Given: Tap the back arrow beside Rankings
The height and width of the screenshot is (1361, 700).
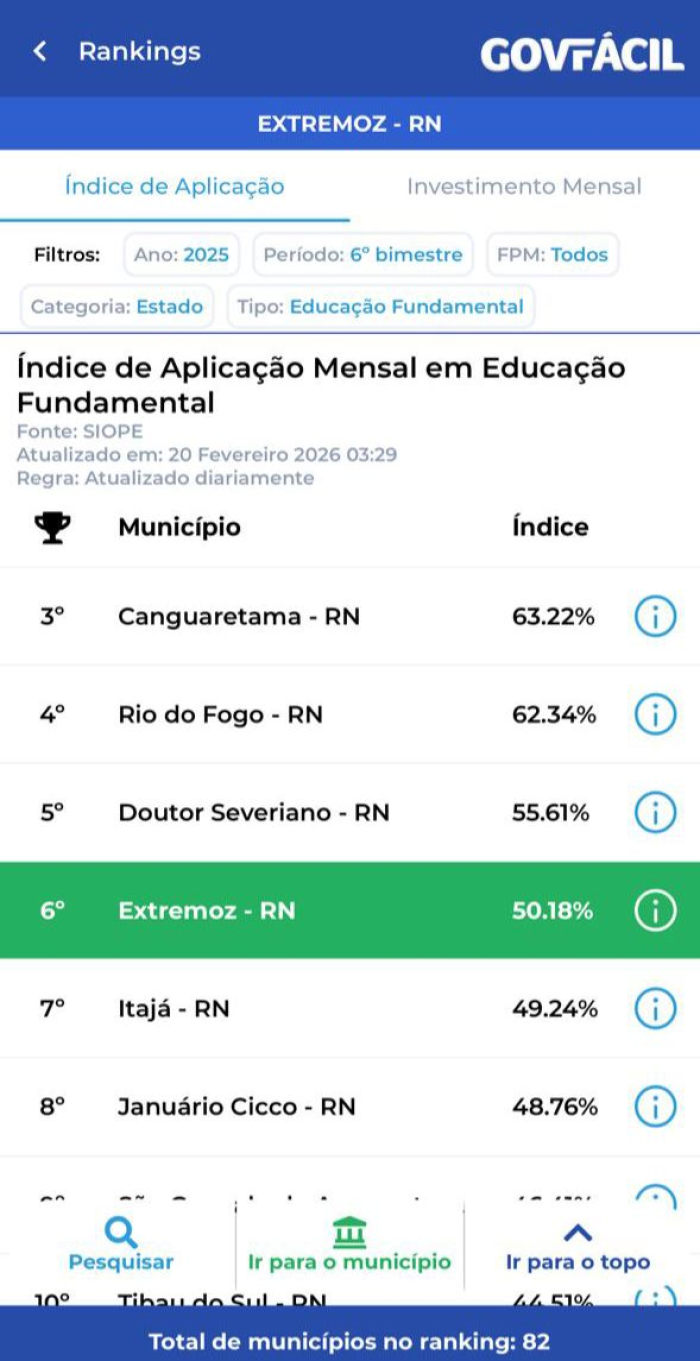Looking at the screenshot, I should [x=40, y=52].
